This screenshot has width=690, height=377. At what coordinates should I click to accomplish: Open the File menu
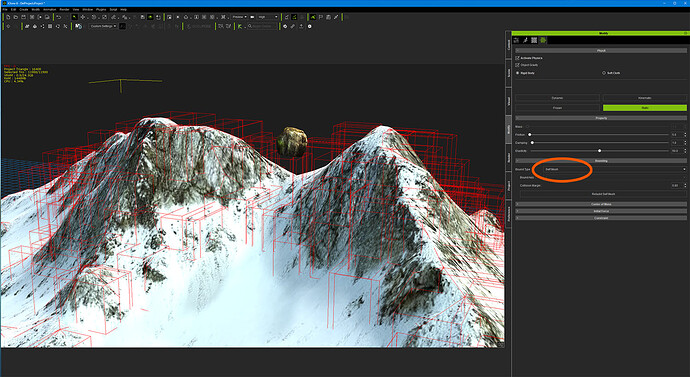point(5,9)
